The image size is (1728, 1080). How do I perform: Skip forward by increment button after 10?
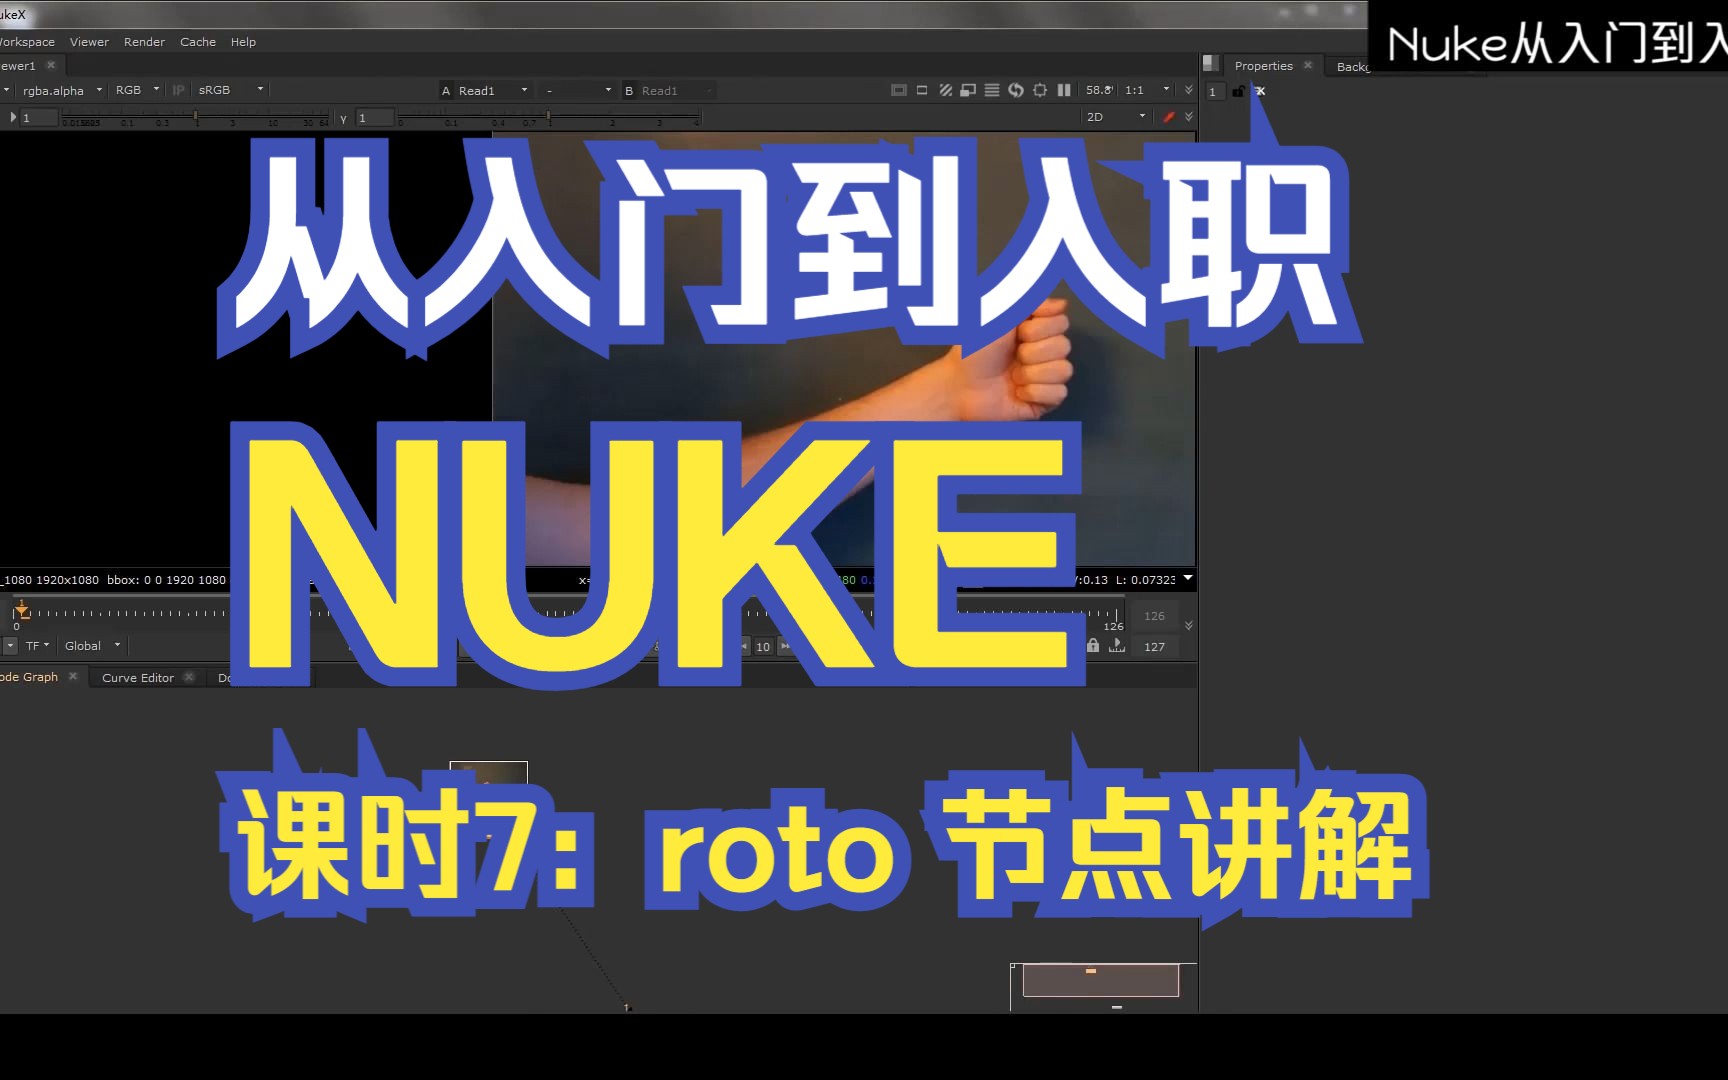point(786,647)
